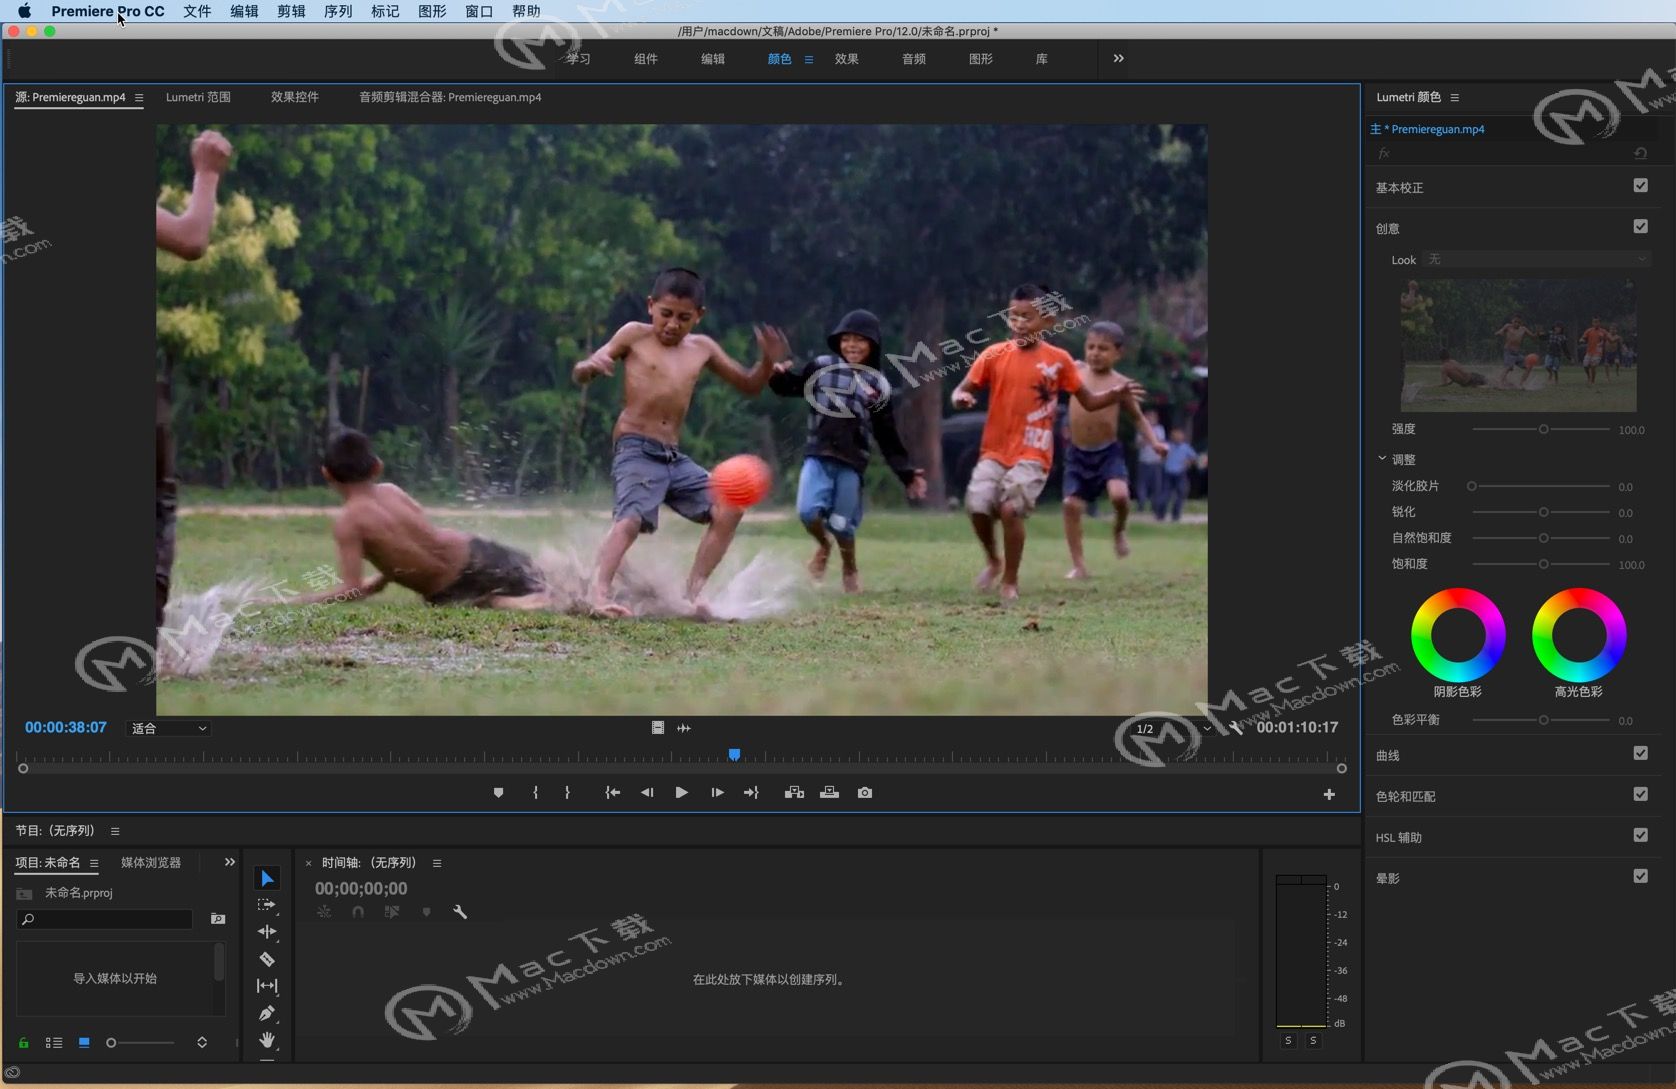Click the 阴影色彩 shadow color wheel
Screen dimensions: 1676x1089
point(1458,635)
